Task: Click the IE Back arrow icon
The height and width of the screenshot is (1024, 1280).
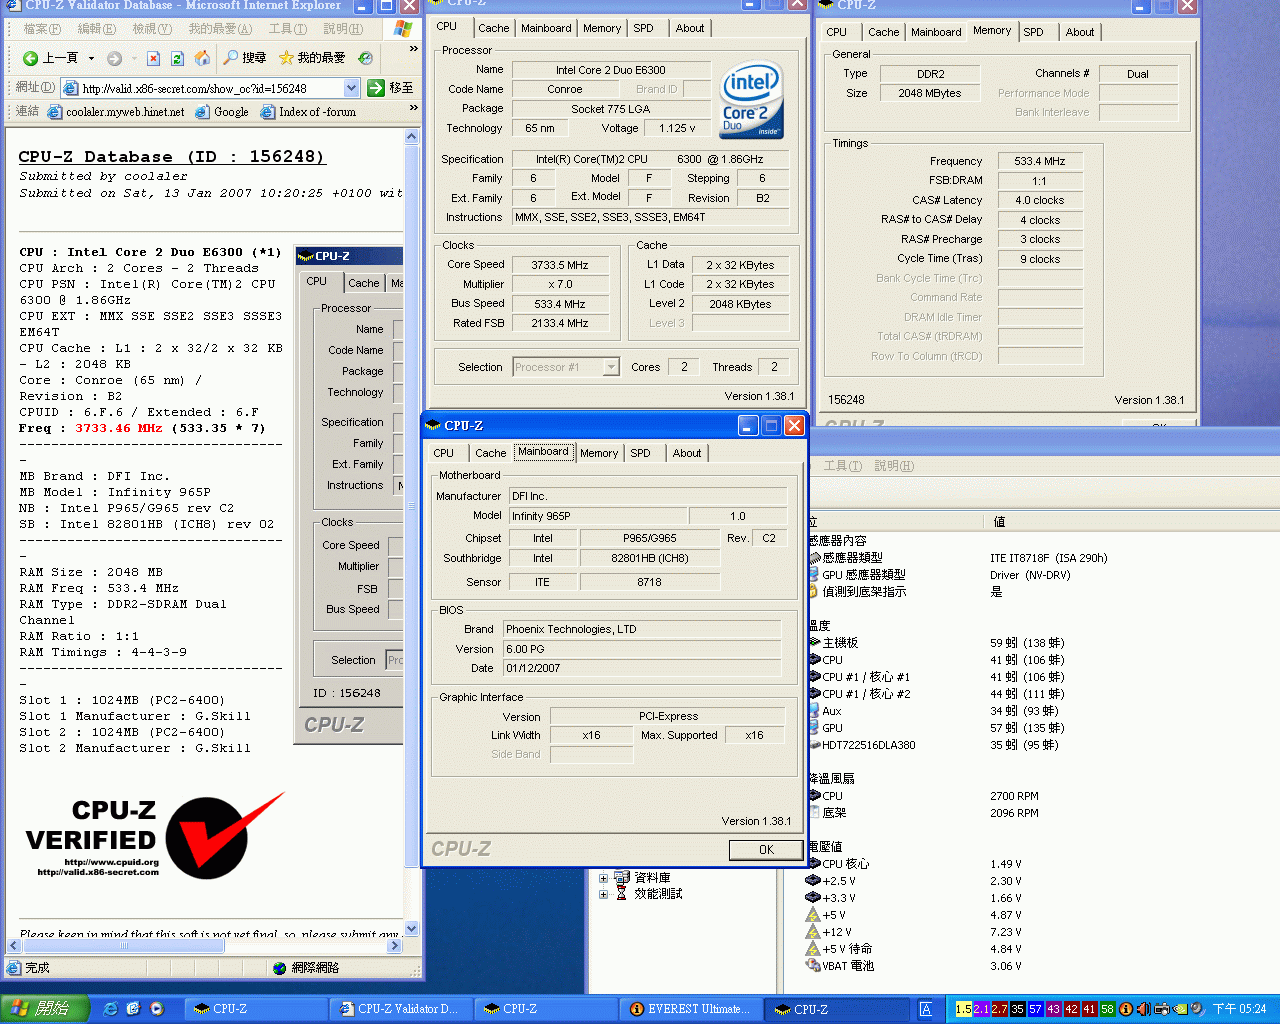Action: [x=30, y=58]
